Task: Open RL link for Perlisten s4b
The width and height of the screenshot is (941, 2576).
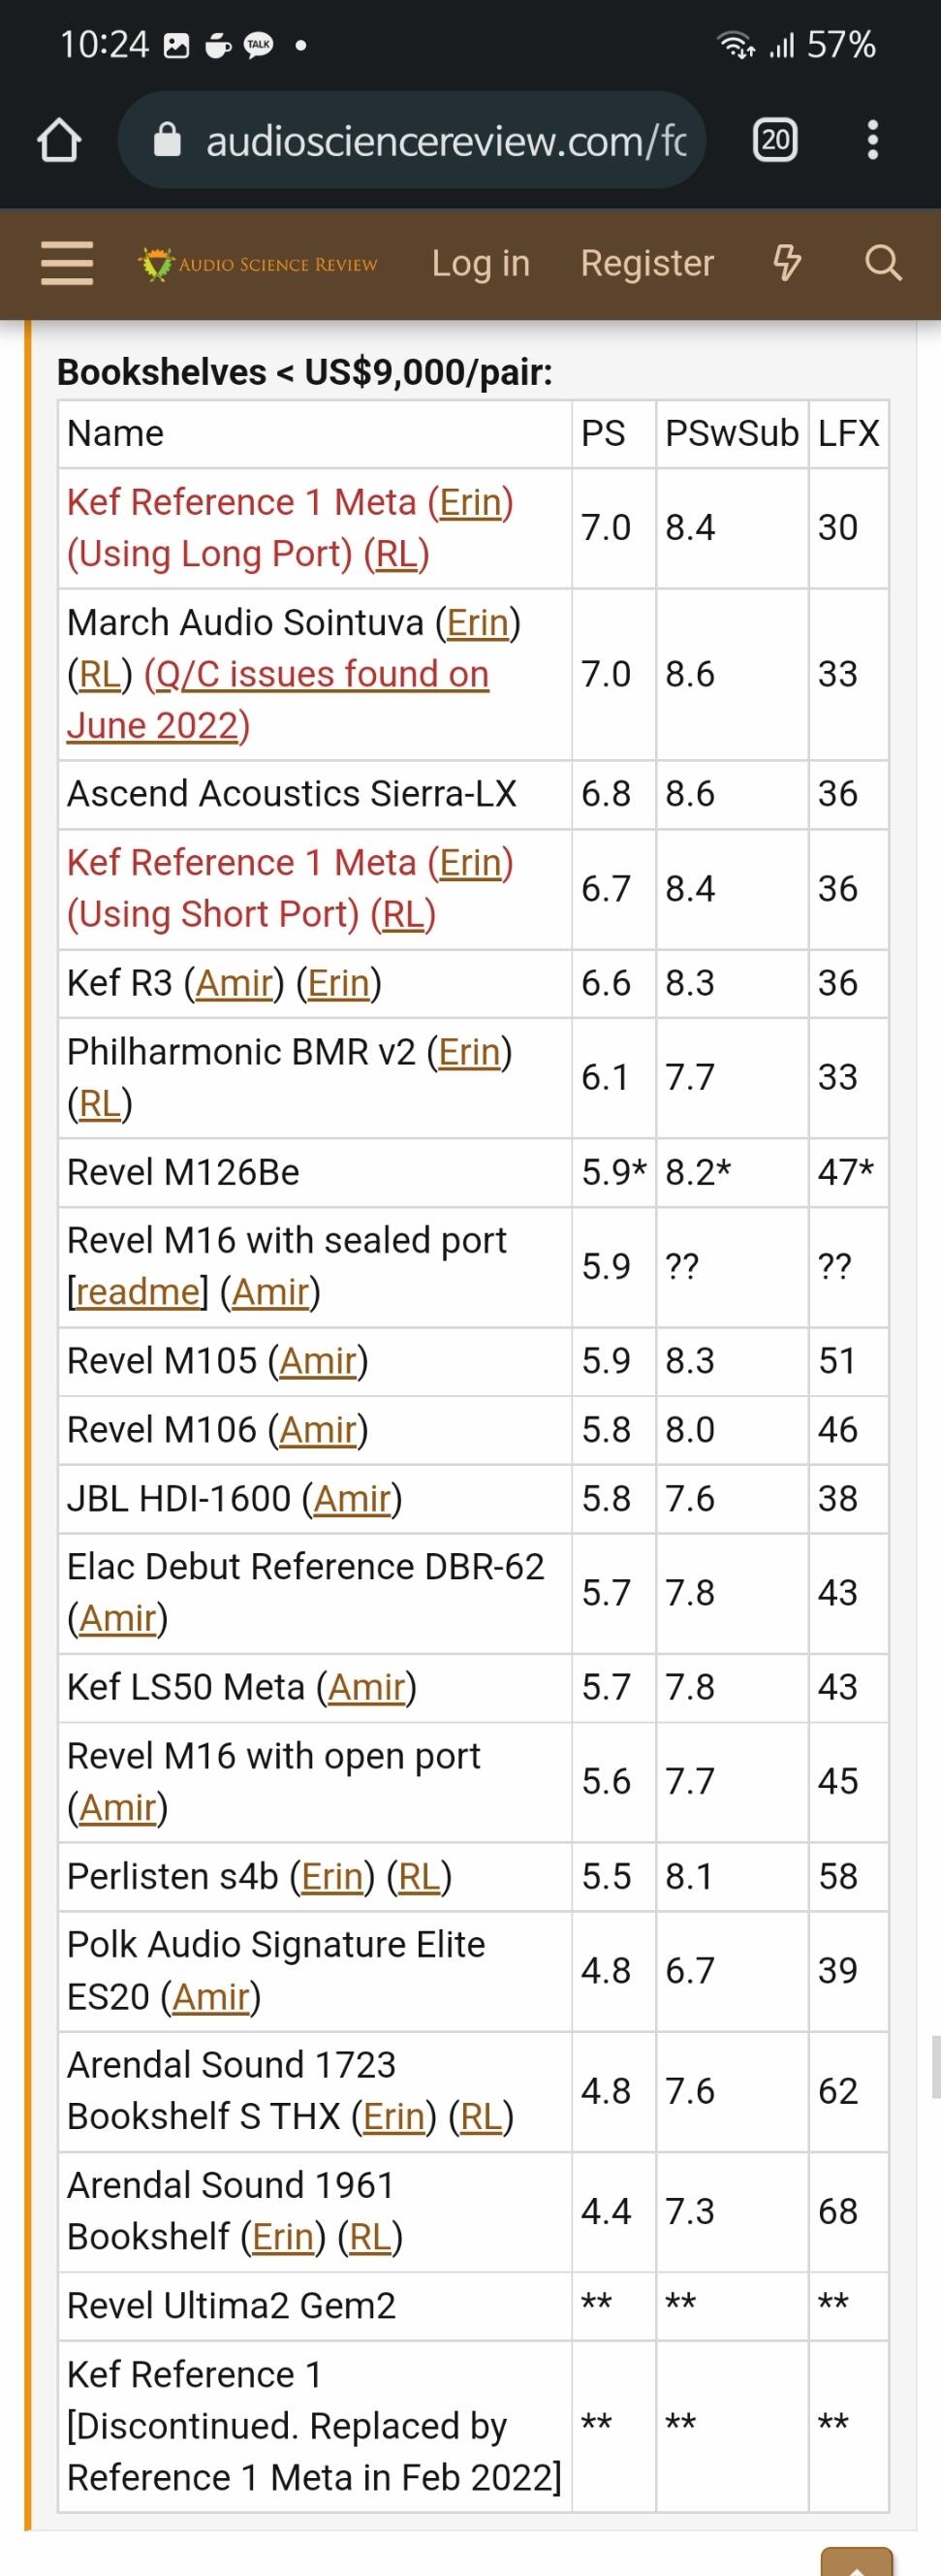Action: tap(419, 1876)
